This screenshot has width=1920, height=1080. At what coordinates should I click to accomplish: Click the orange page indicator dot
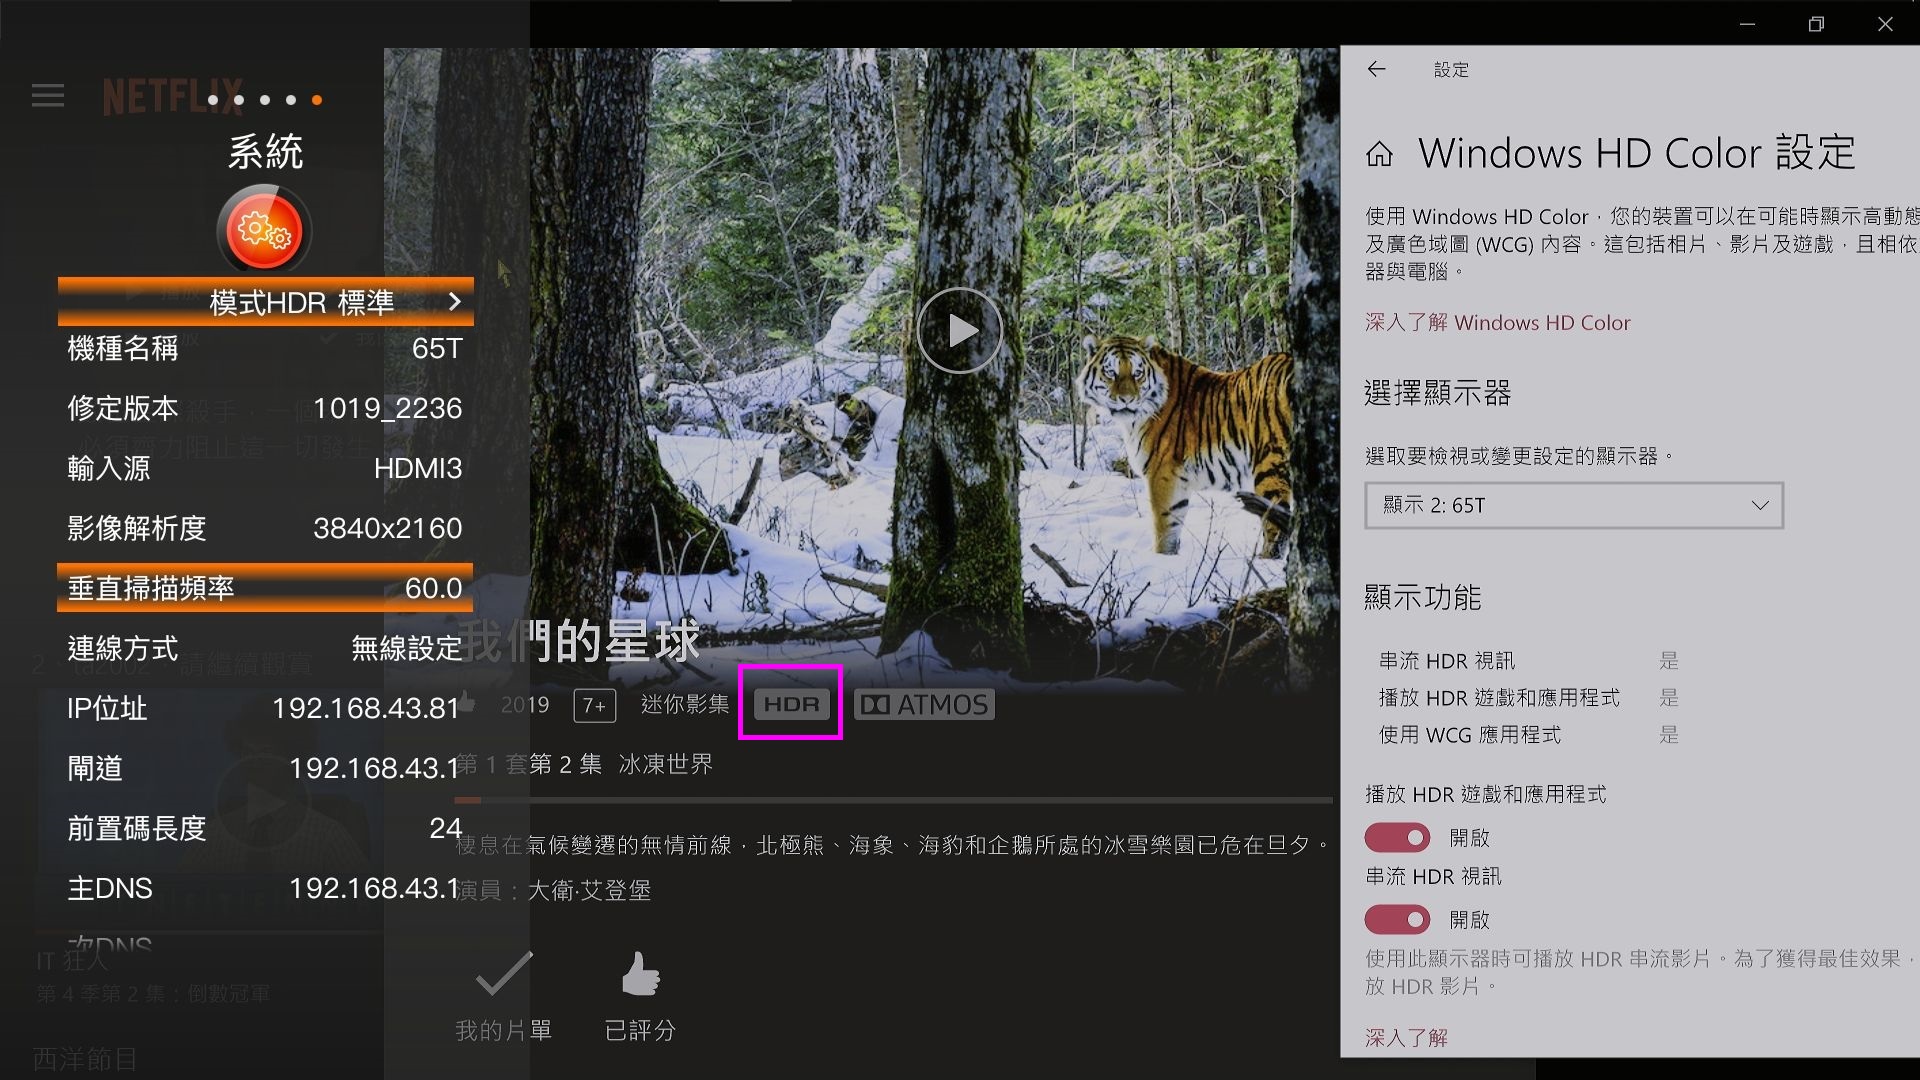pyautogui.click(x=317, y=100)
